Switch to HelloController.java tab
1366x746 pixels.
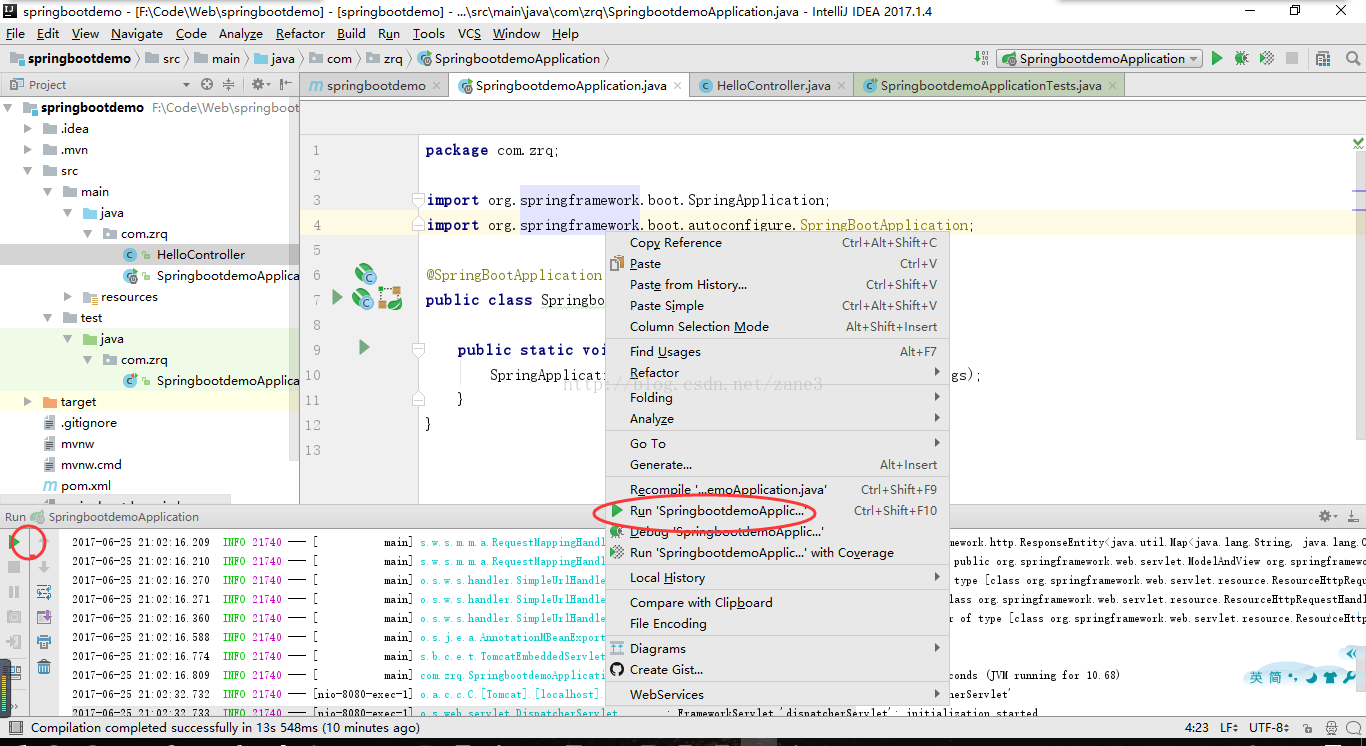(772, 85)
